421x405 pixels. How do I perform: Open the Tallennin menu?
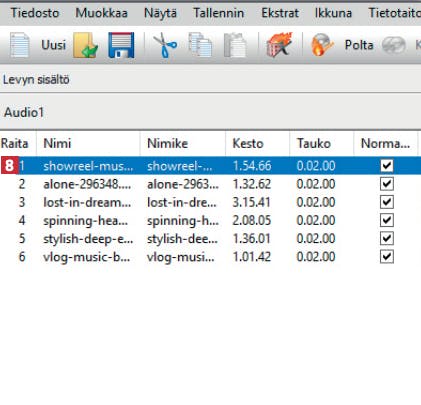(x=219, y=13)
